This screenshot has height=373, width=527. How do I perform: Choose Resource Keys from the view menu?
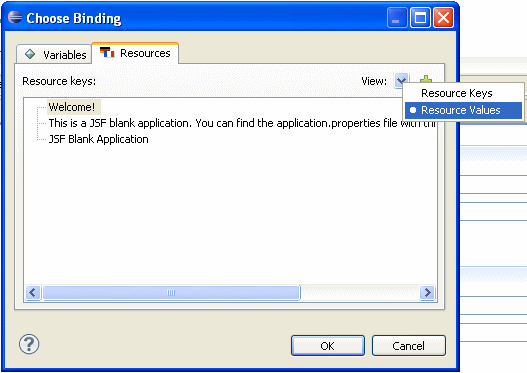pos(463,93)
